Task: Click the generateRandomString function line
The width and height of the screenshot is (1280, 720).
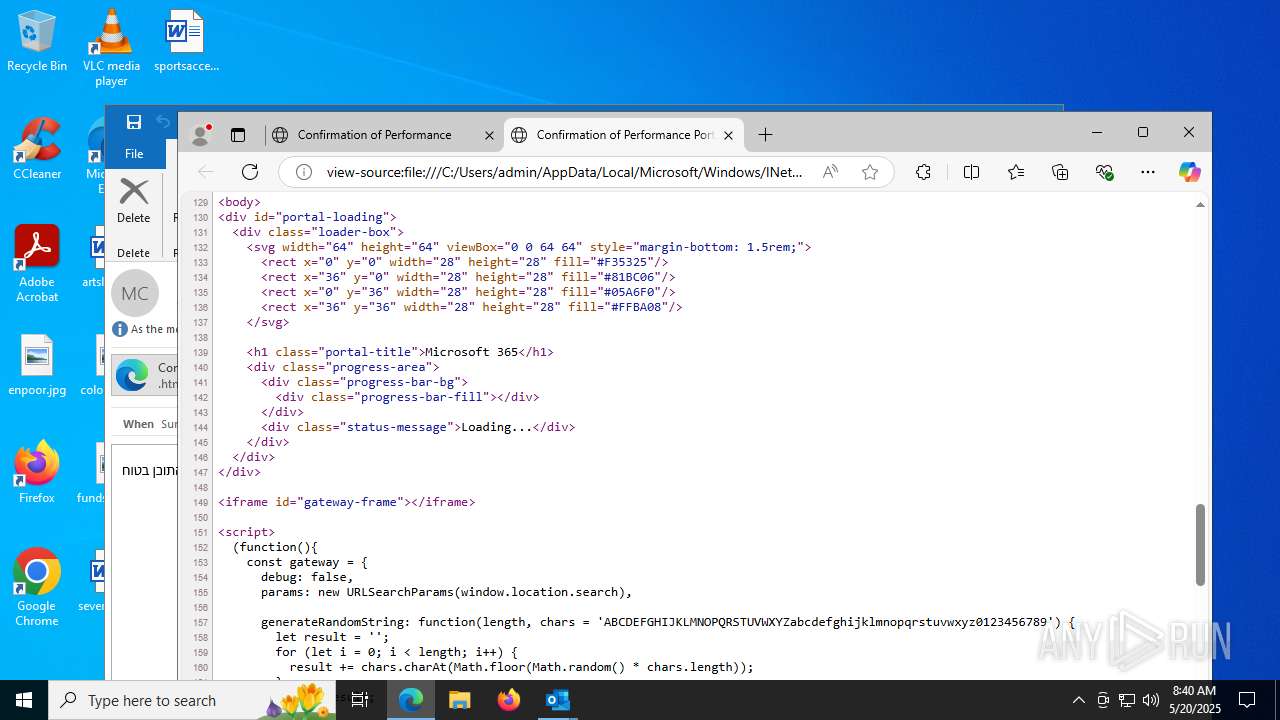Action: pyautogui.click(x=668, y=622)
